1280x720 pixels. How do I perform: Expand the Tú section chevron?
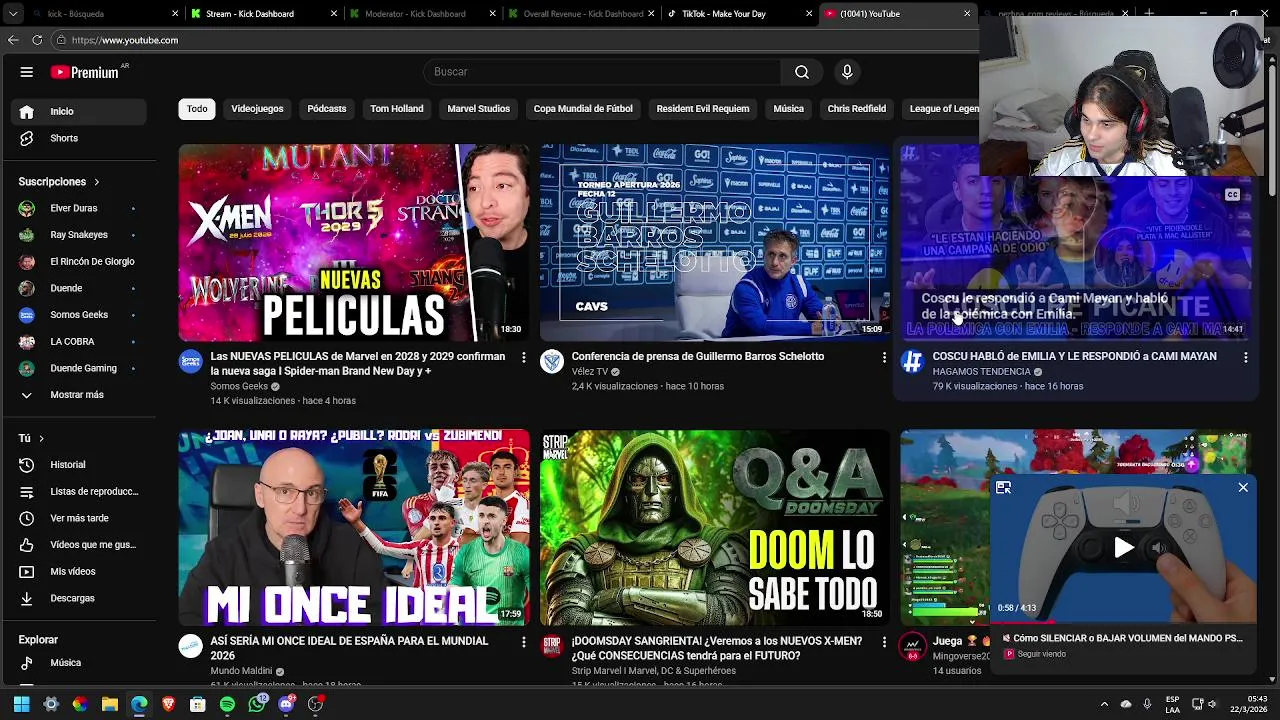click(41, 438)
